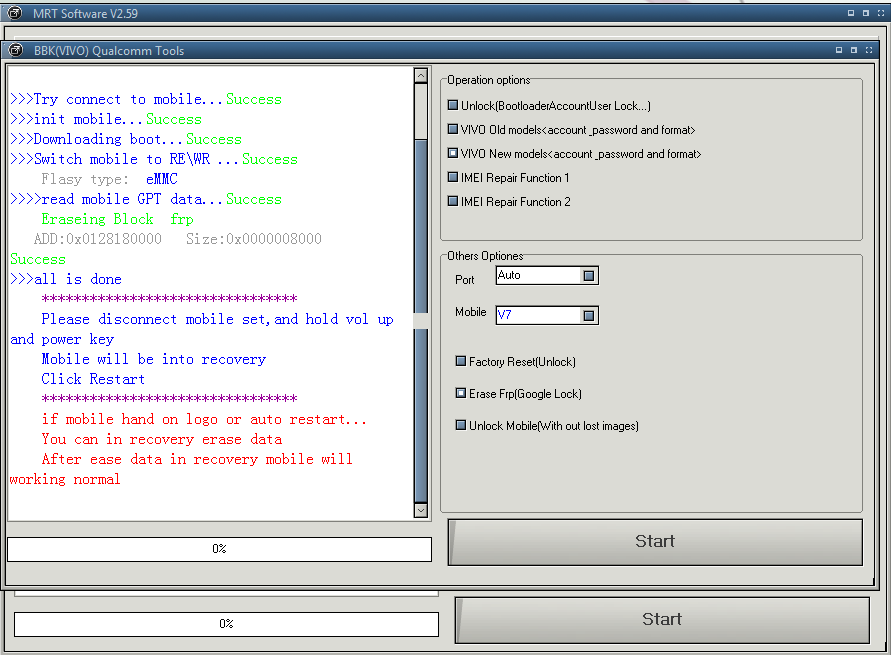Click '>>>Downloading boot...Success' log line

[126, 139]
